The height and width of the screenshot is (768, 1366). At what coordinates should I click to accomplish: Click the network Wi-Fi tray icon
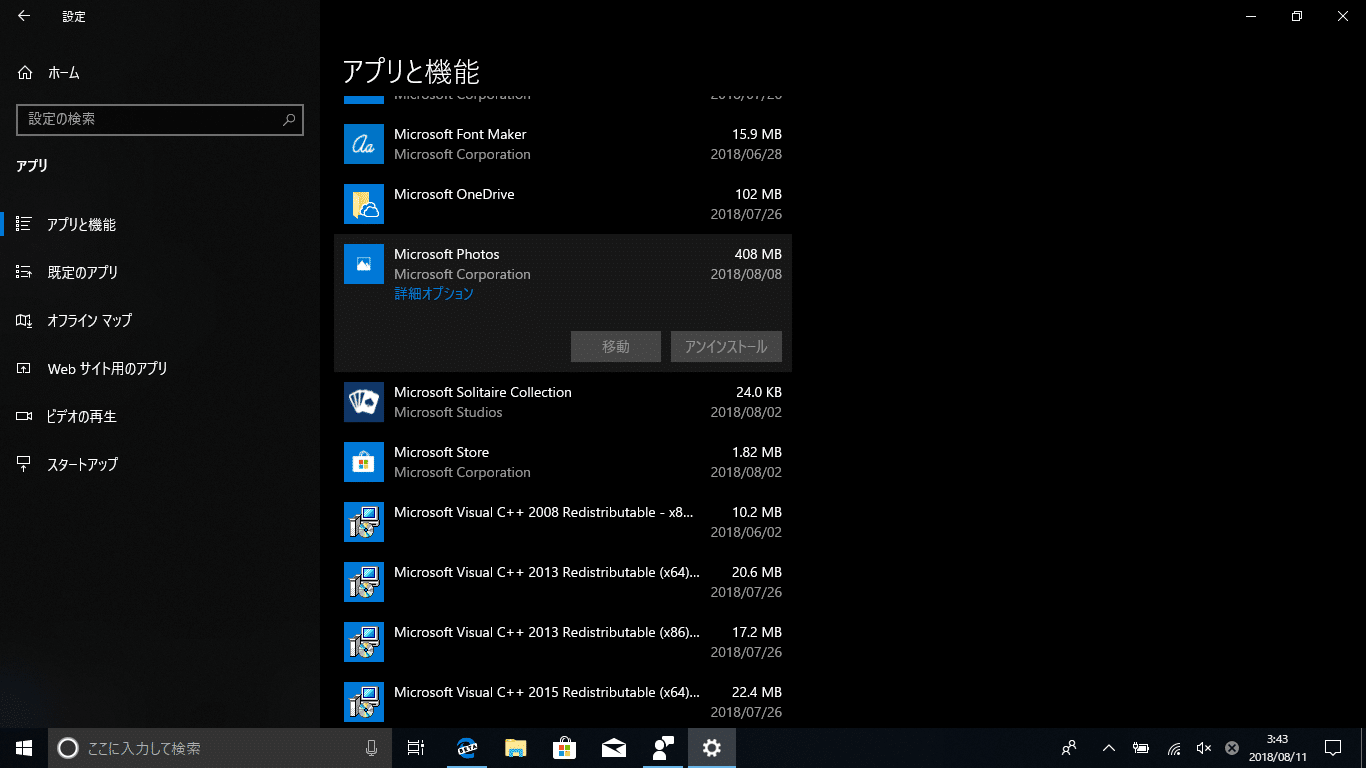[1174, 748]
